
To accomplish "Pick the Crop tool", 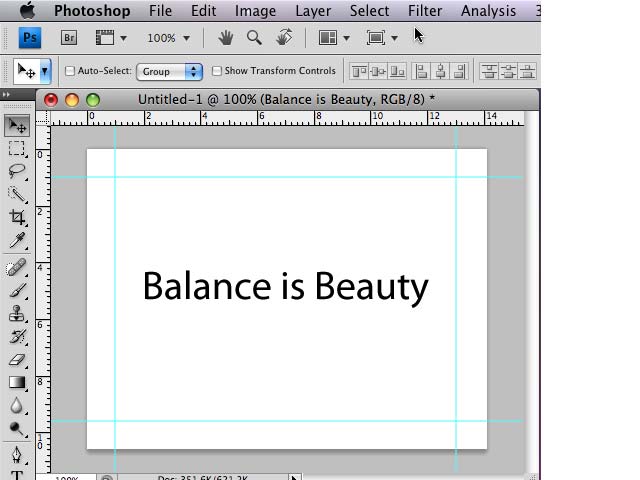I will 17,217.
